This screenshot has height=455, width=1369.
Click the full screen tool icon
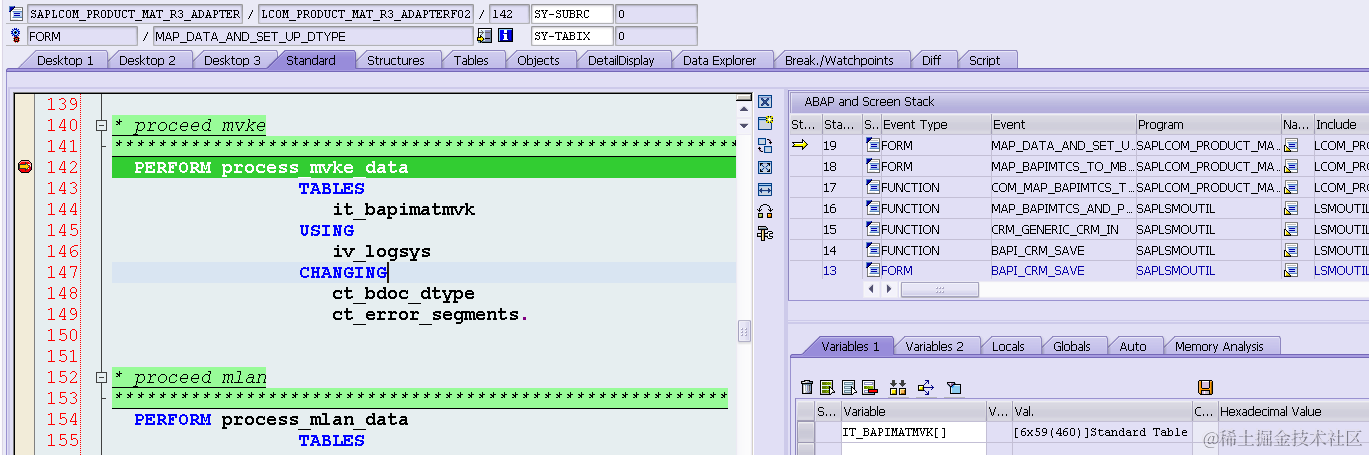(765, 167)
